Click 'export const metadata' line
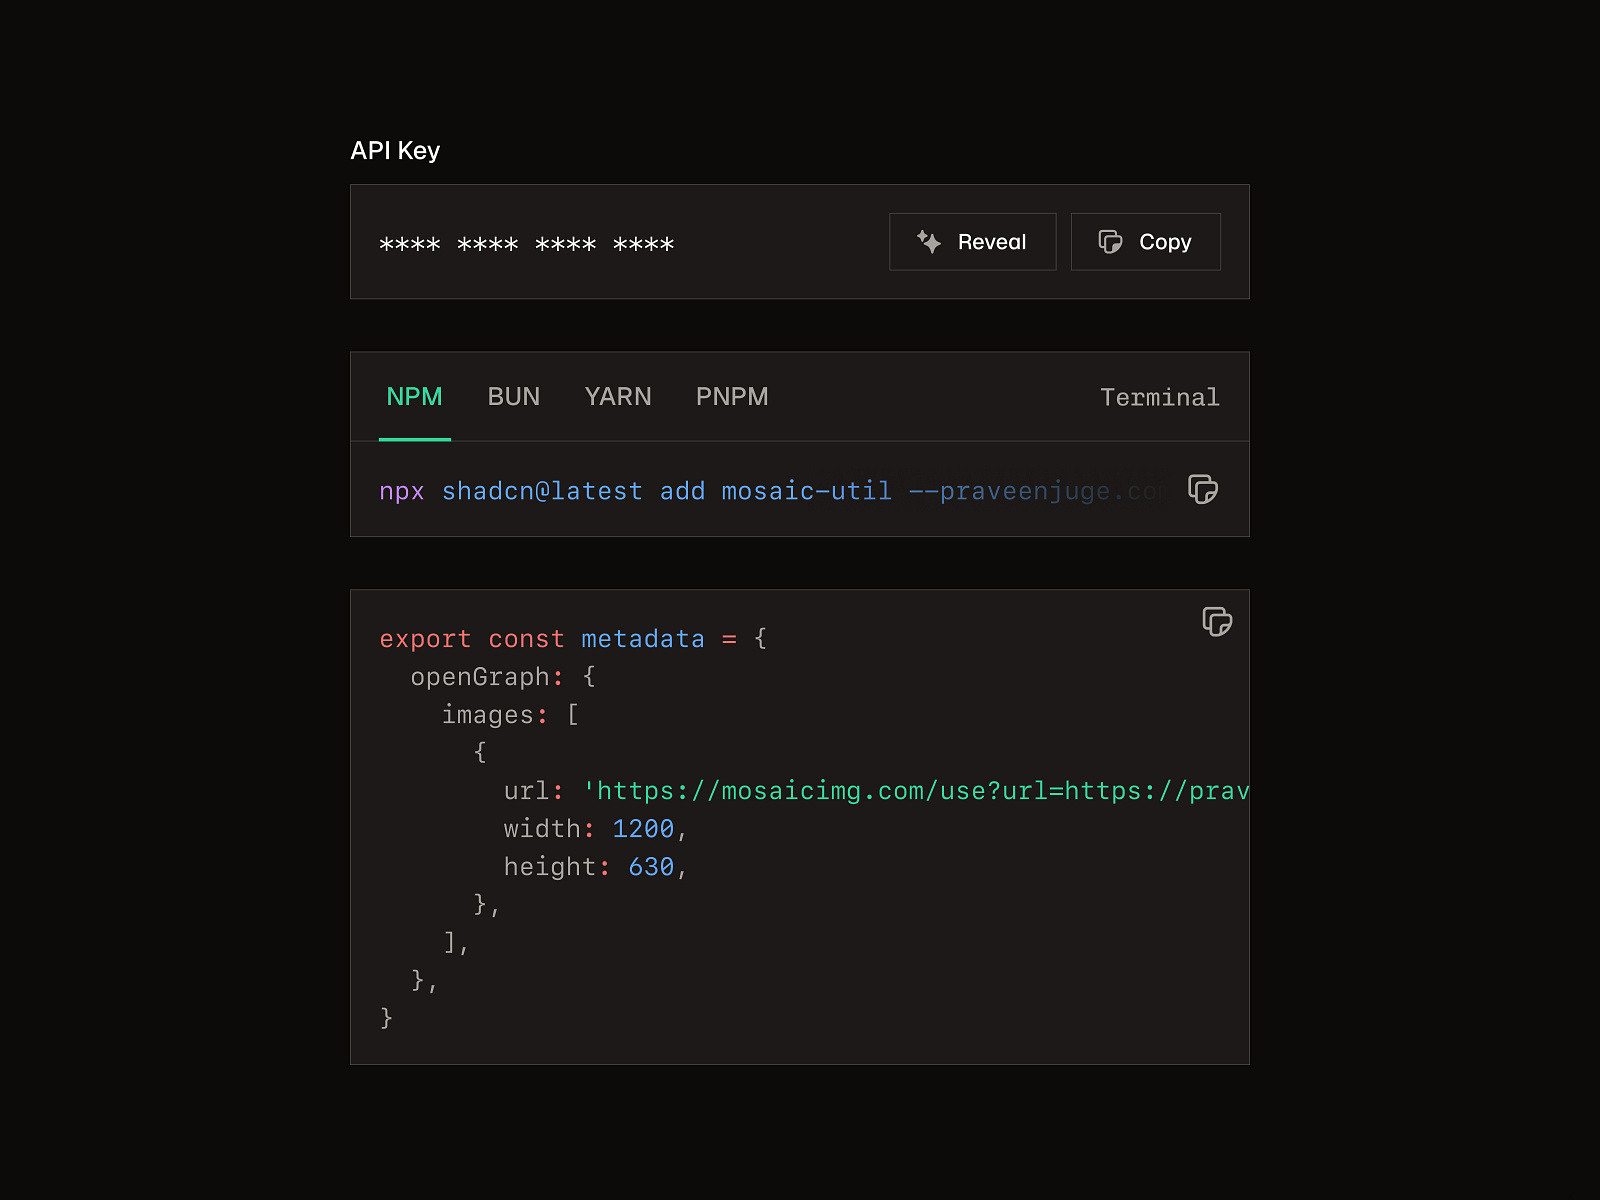 click(573, 639)
